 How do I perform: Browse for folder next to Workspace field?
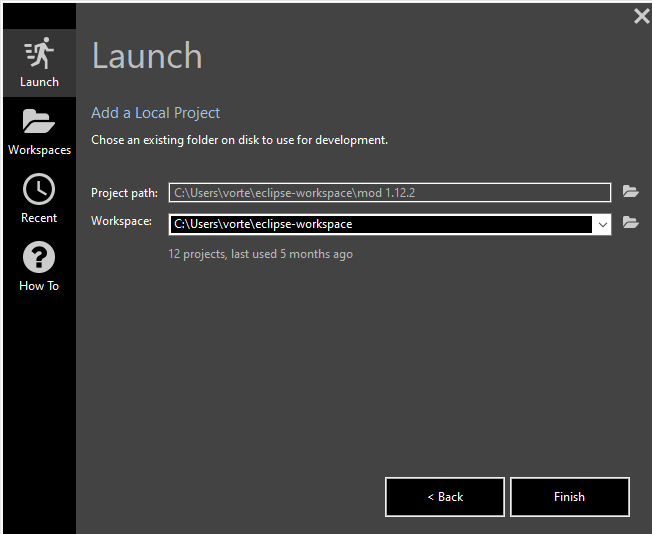coord(630,223)
